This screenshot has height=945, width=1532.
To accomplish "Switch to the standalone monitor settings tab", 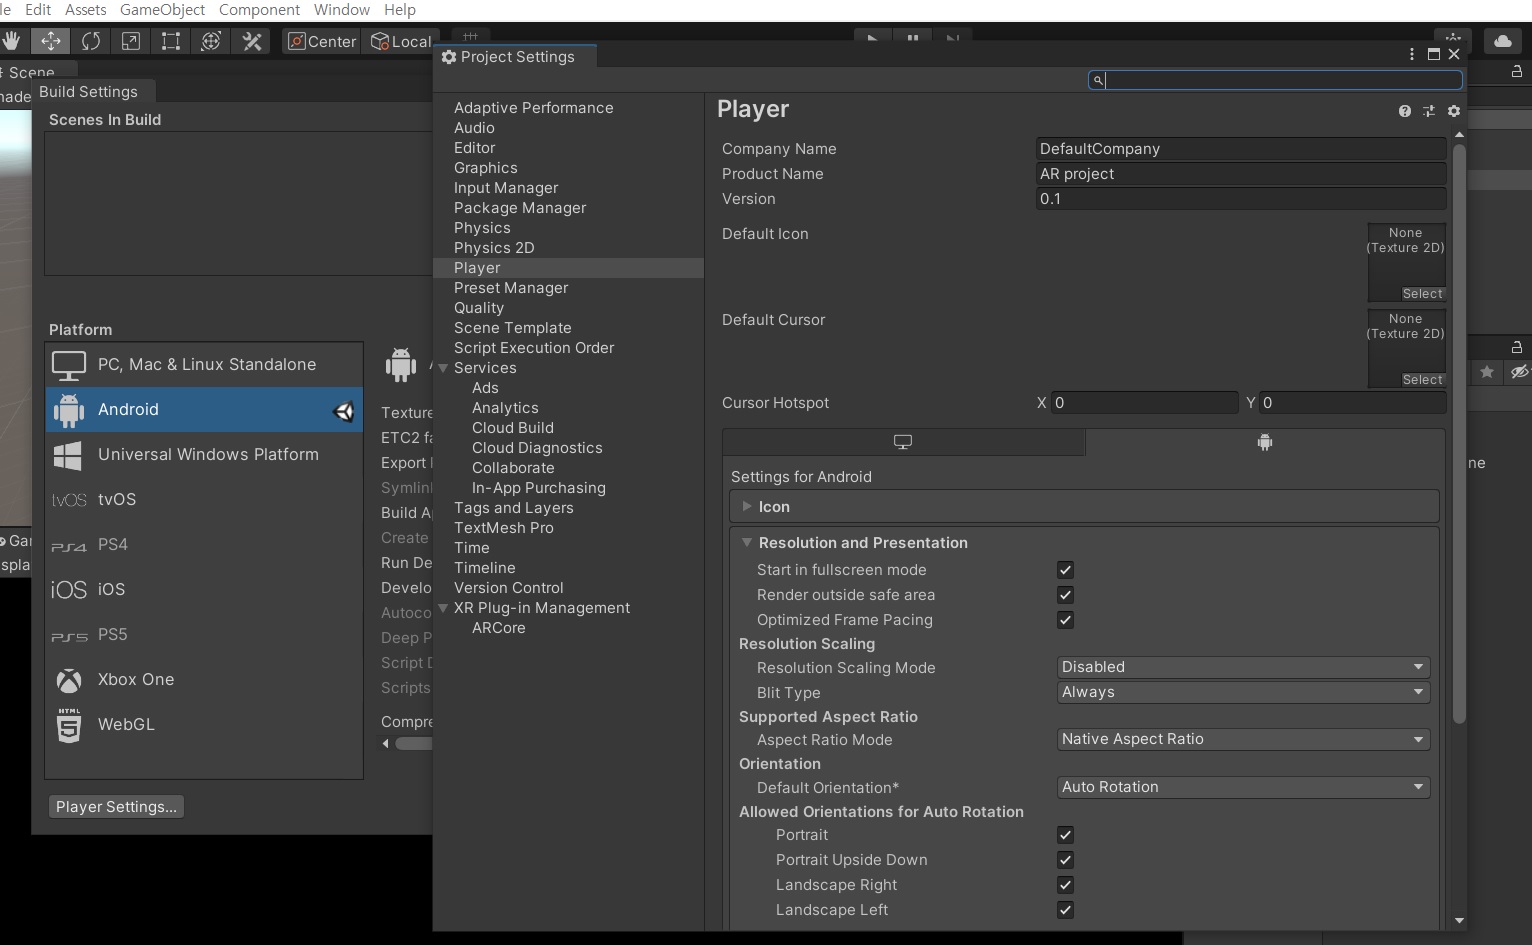I will click(x=903, y=442).
